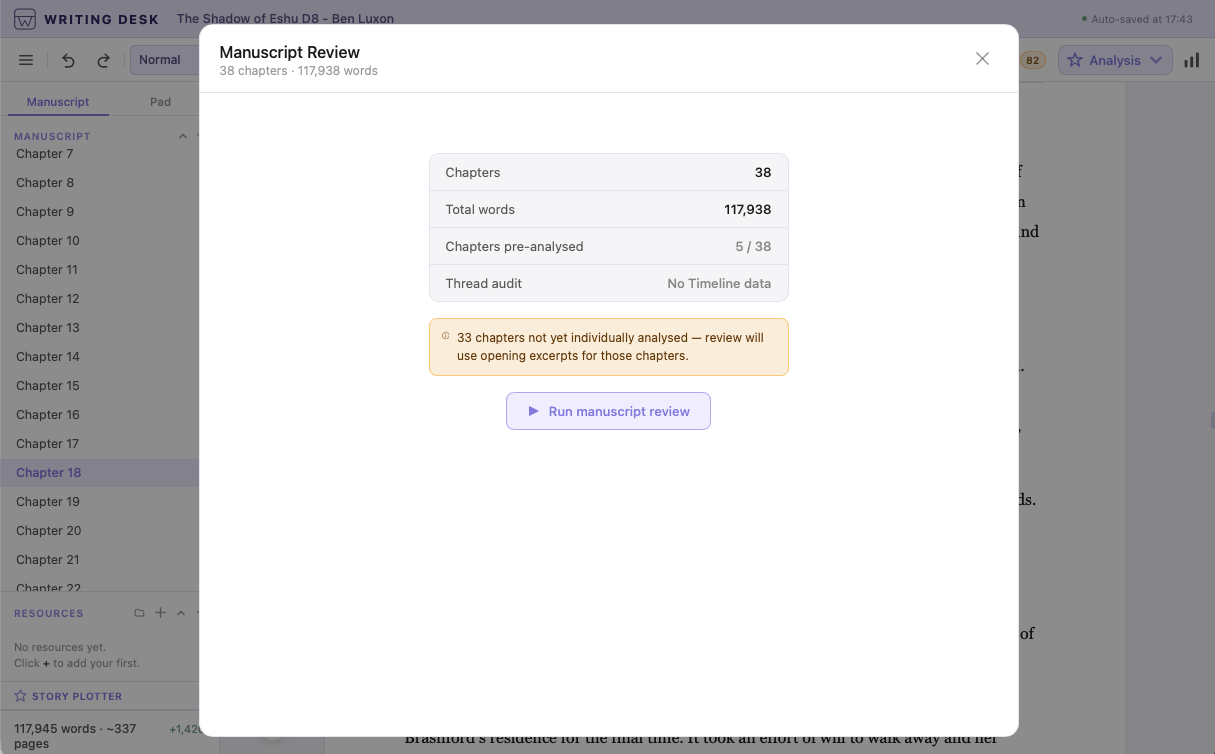Select Chapter 16 in the manuscript list
Viewport: 1215px width, 754px height.
click(x=100, y=415)
